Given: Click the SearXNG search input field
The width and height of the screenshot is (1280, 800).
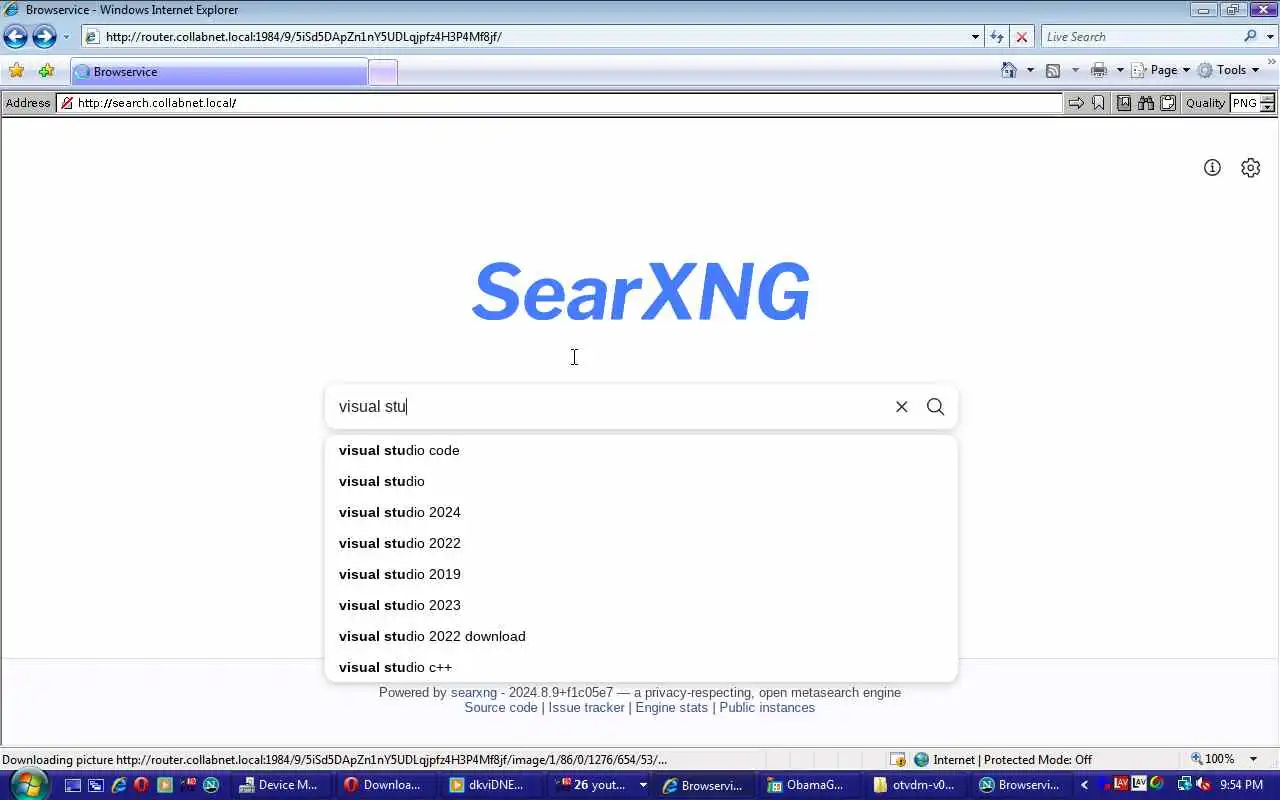Looking at the screenshot, I should [610, 407].
